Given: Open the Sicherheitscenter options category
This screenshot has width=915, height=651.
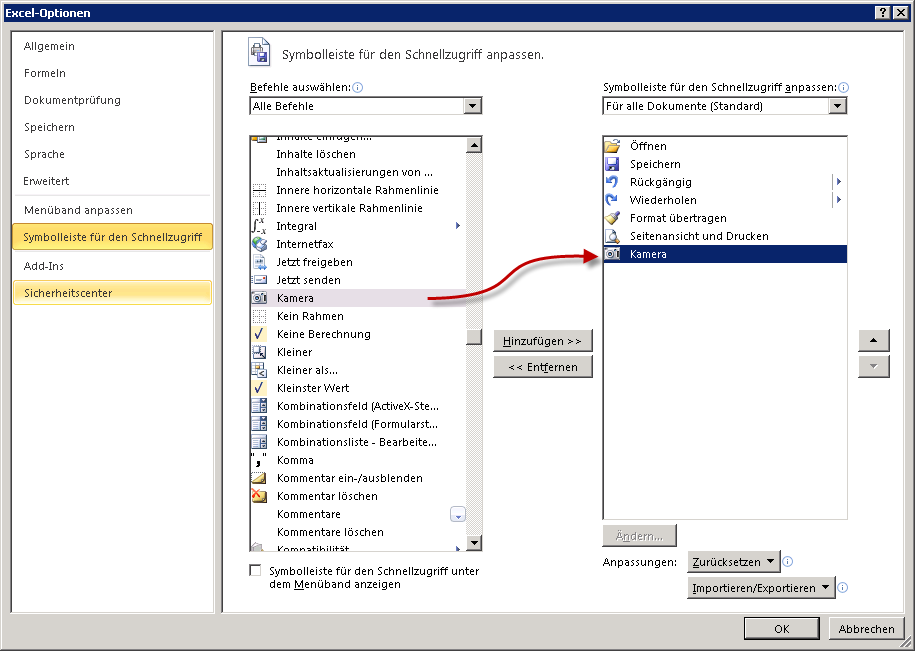Looking at the screenshot, I should pos(112,293).
